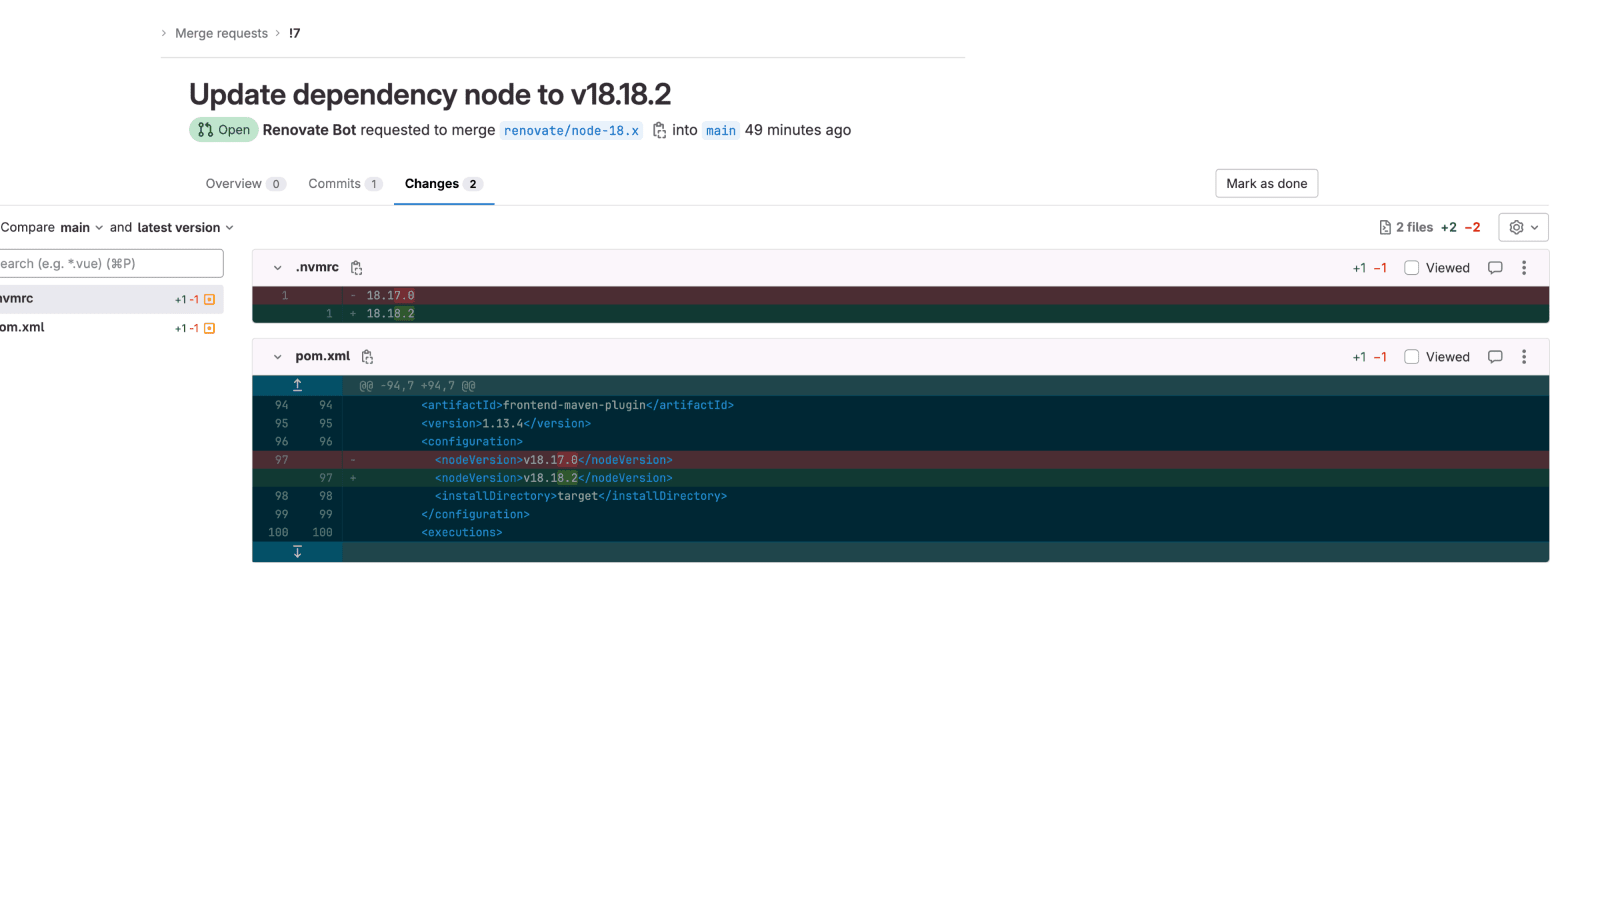Image resolution: width=1600 pixels, height=900 pixels.
Task: Collapse the pom.xml file diff
Action: [x=277, y=357]
